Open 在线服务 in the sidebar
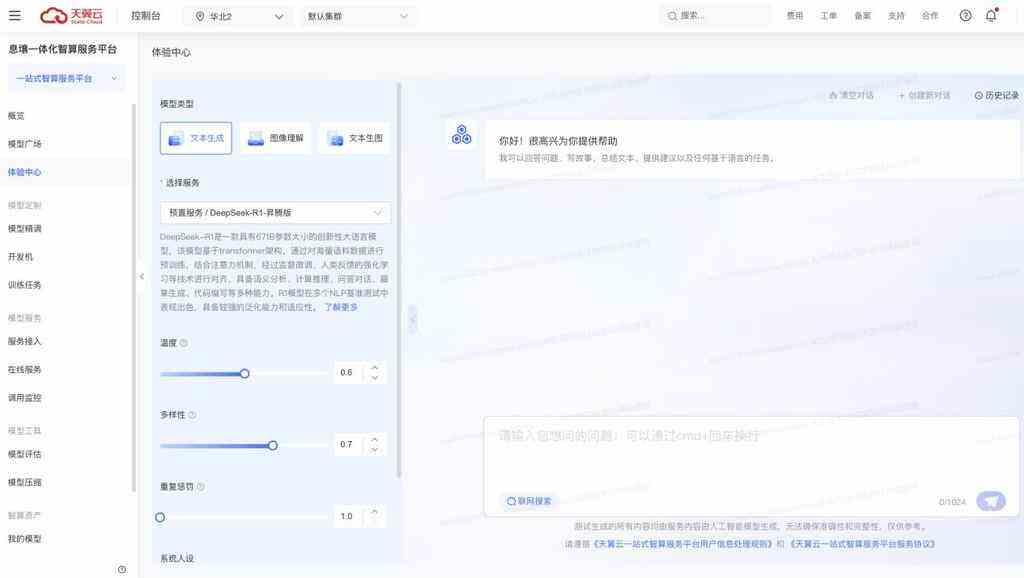Screen dimensions: 1024x578 pos(25,370)
